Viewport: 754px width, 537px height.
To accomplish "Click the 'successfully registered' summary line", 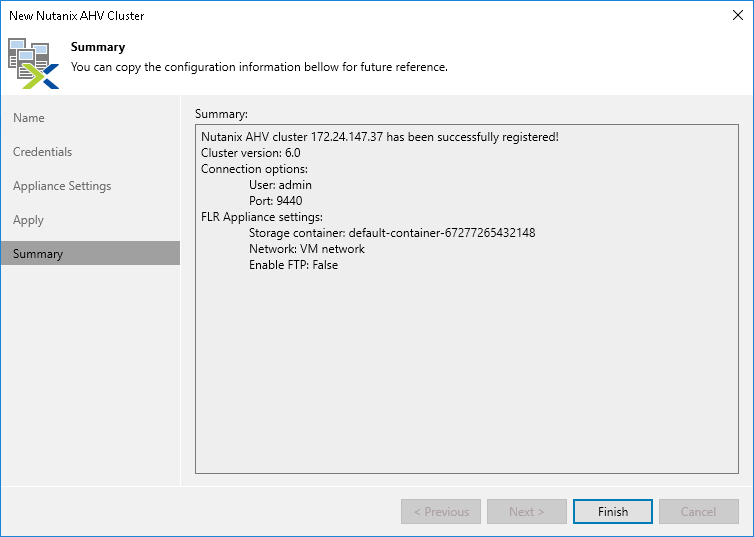I will (380, 137).
